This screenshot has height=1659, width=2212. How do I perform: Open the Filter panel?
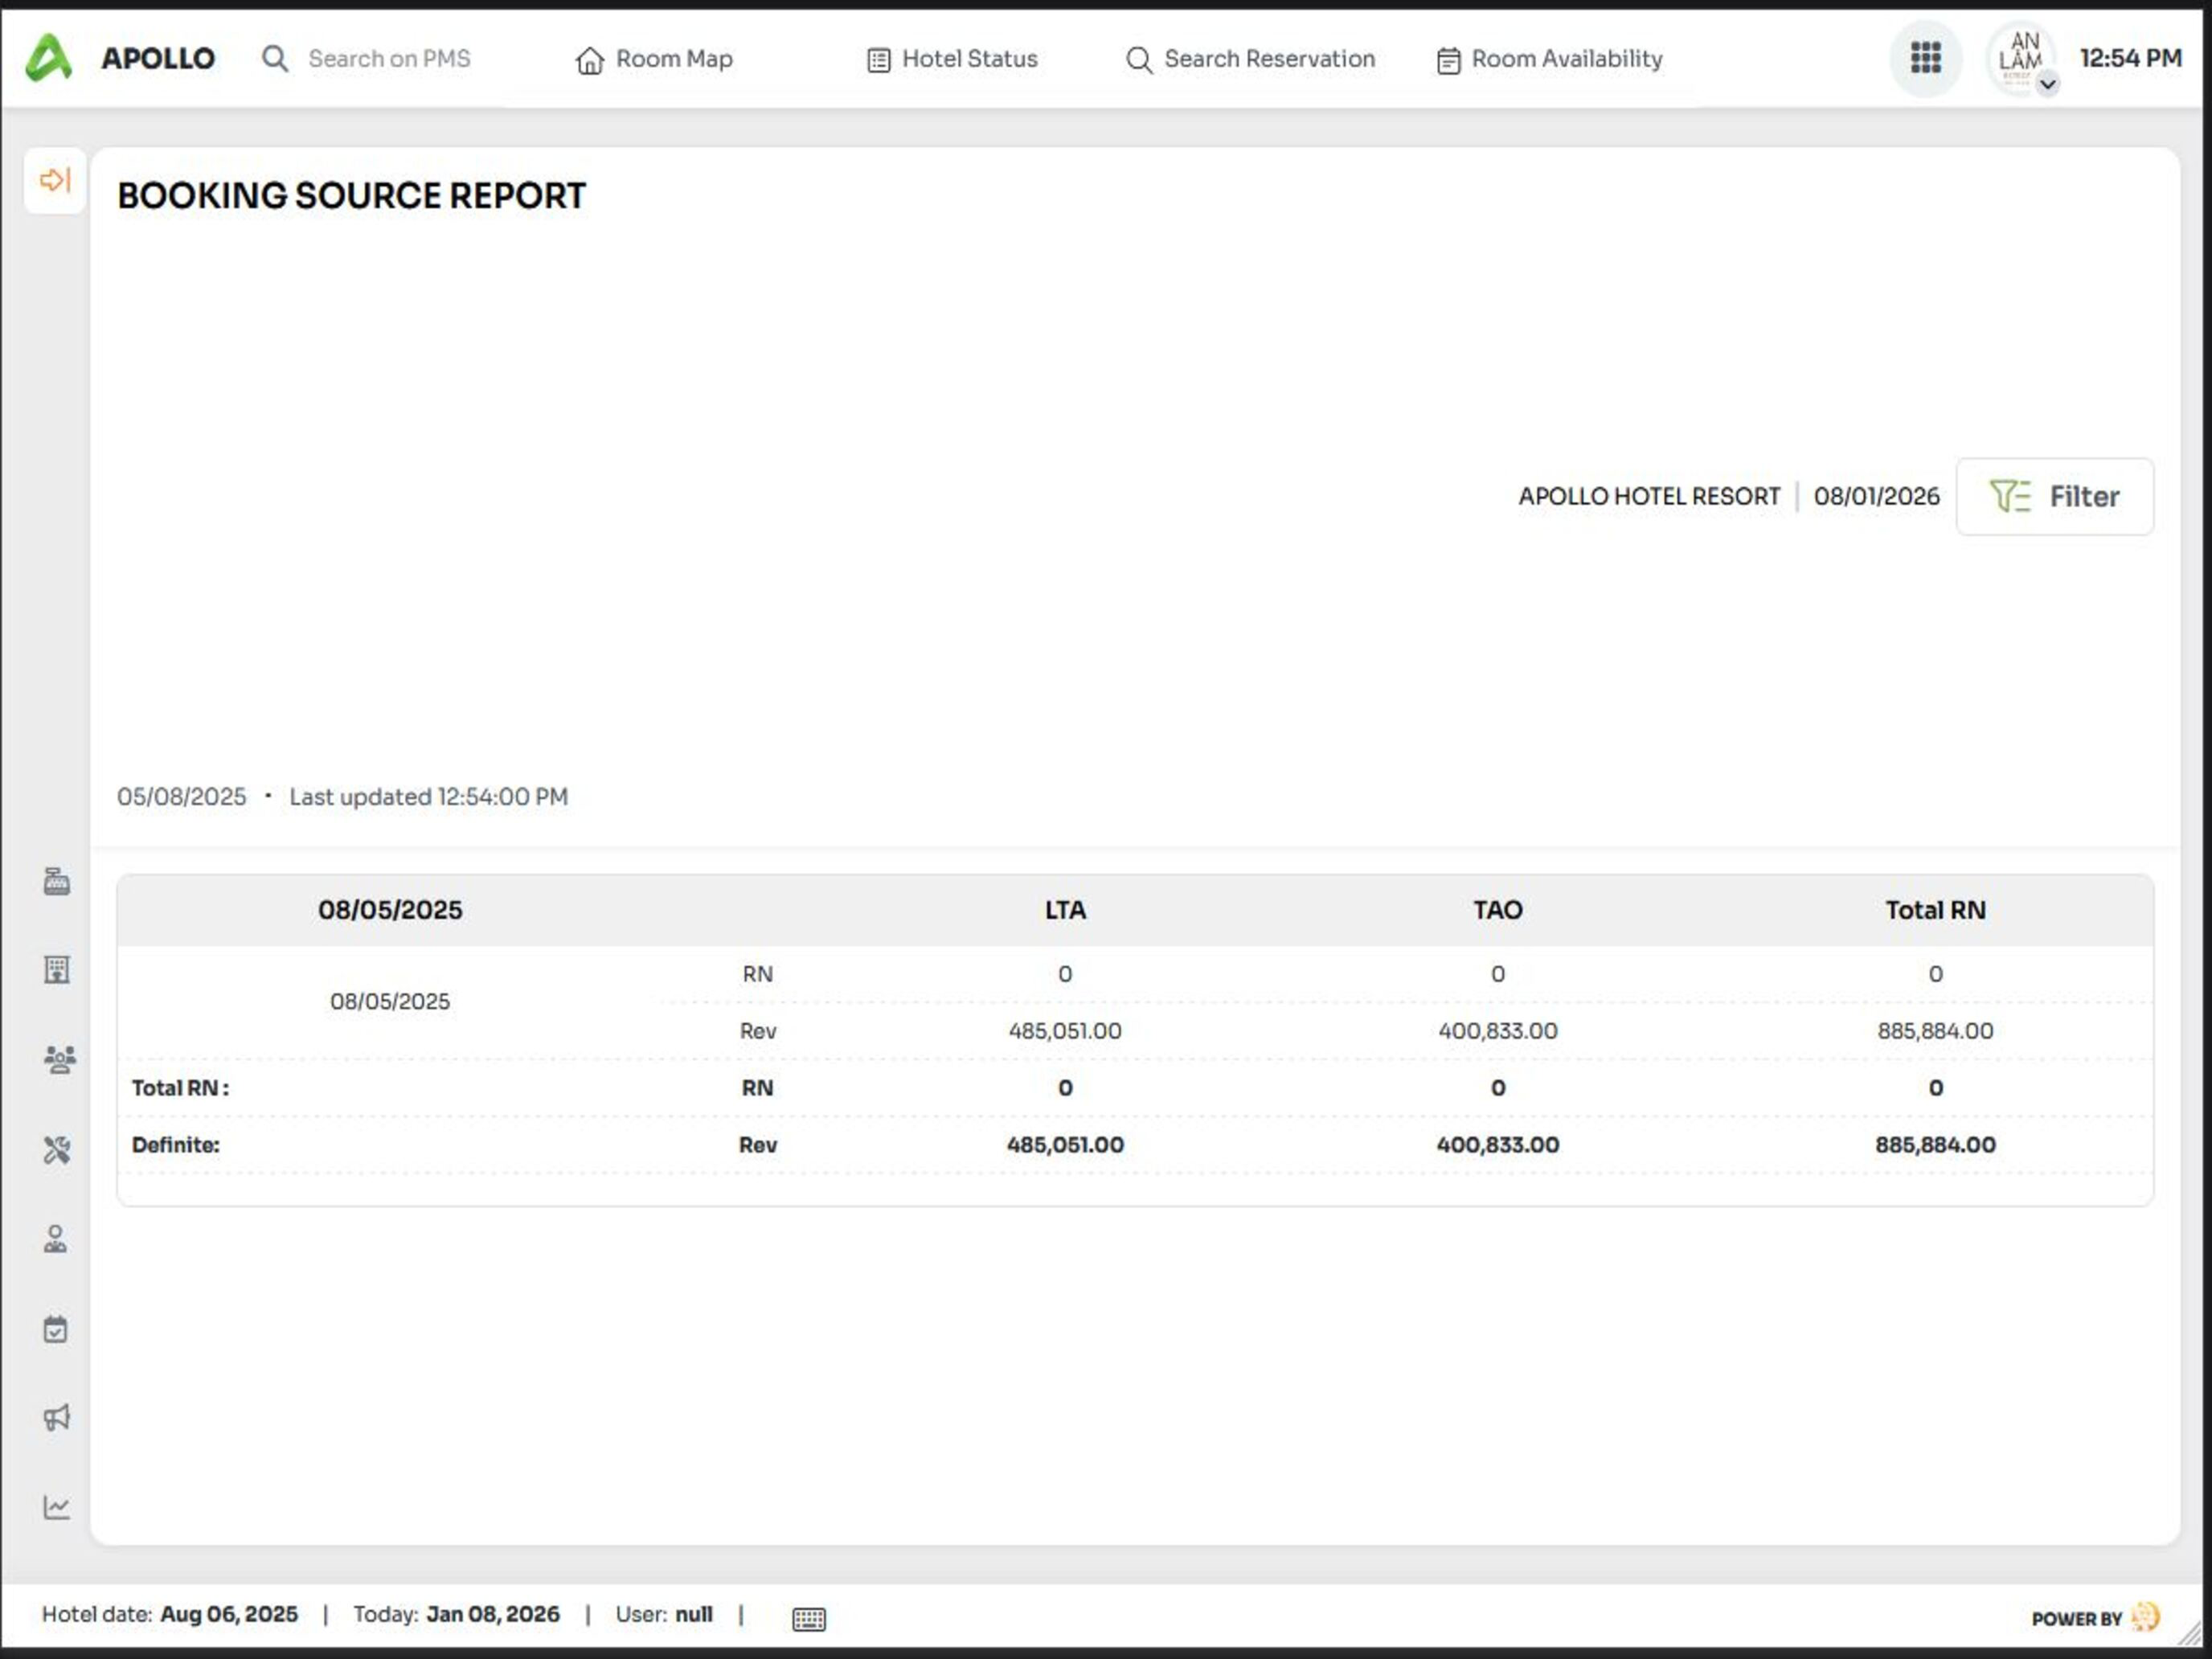(x=2054, y=496)
